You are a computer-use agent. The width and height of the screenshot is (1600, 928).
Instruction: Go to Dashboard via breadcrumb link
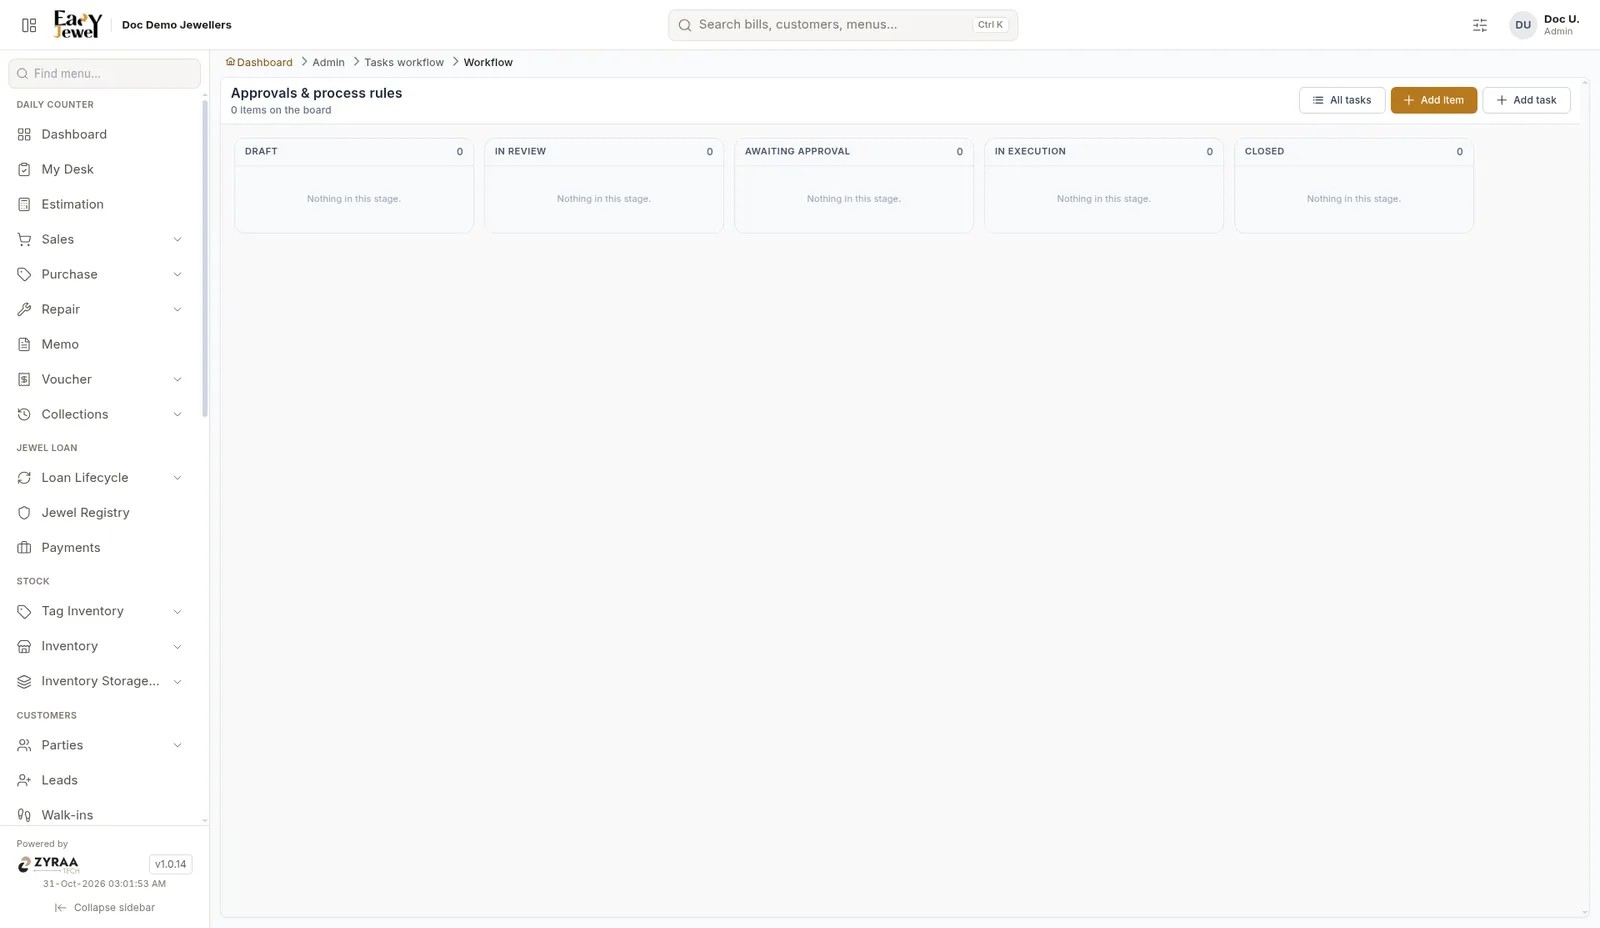pos(259,62)
